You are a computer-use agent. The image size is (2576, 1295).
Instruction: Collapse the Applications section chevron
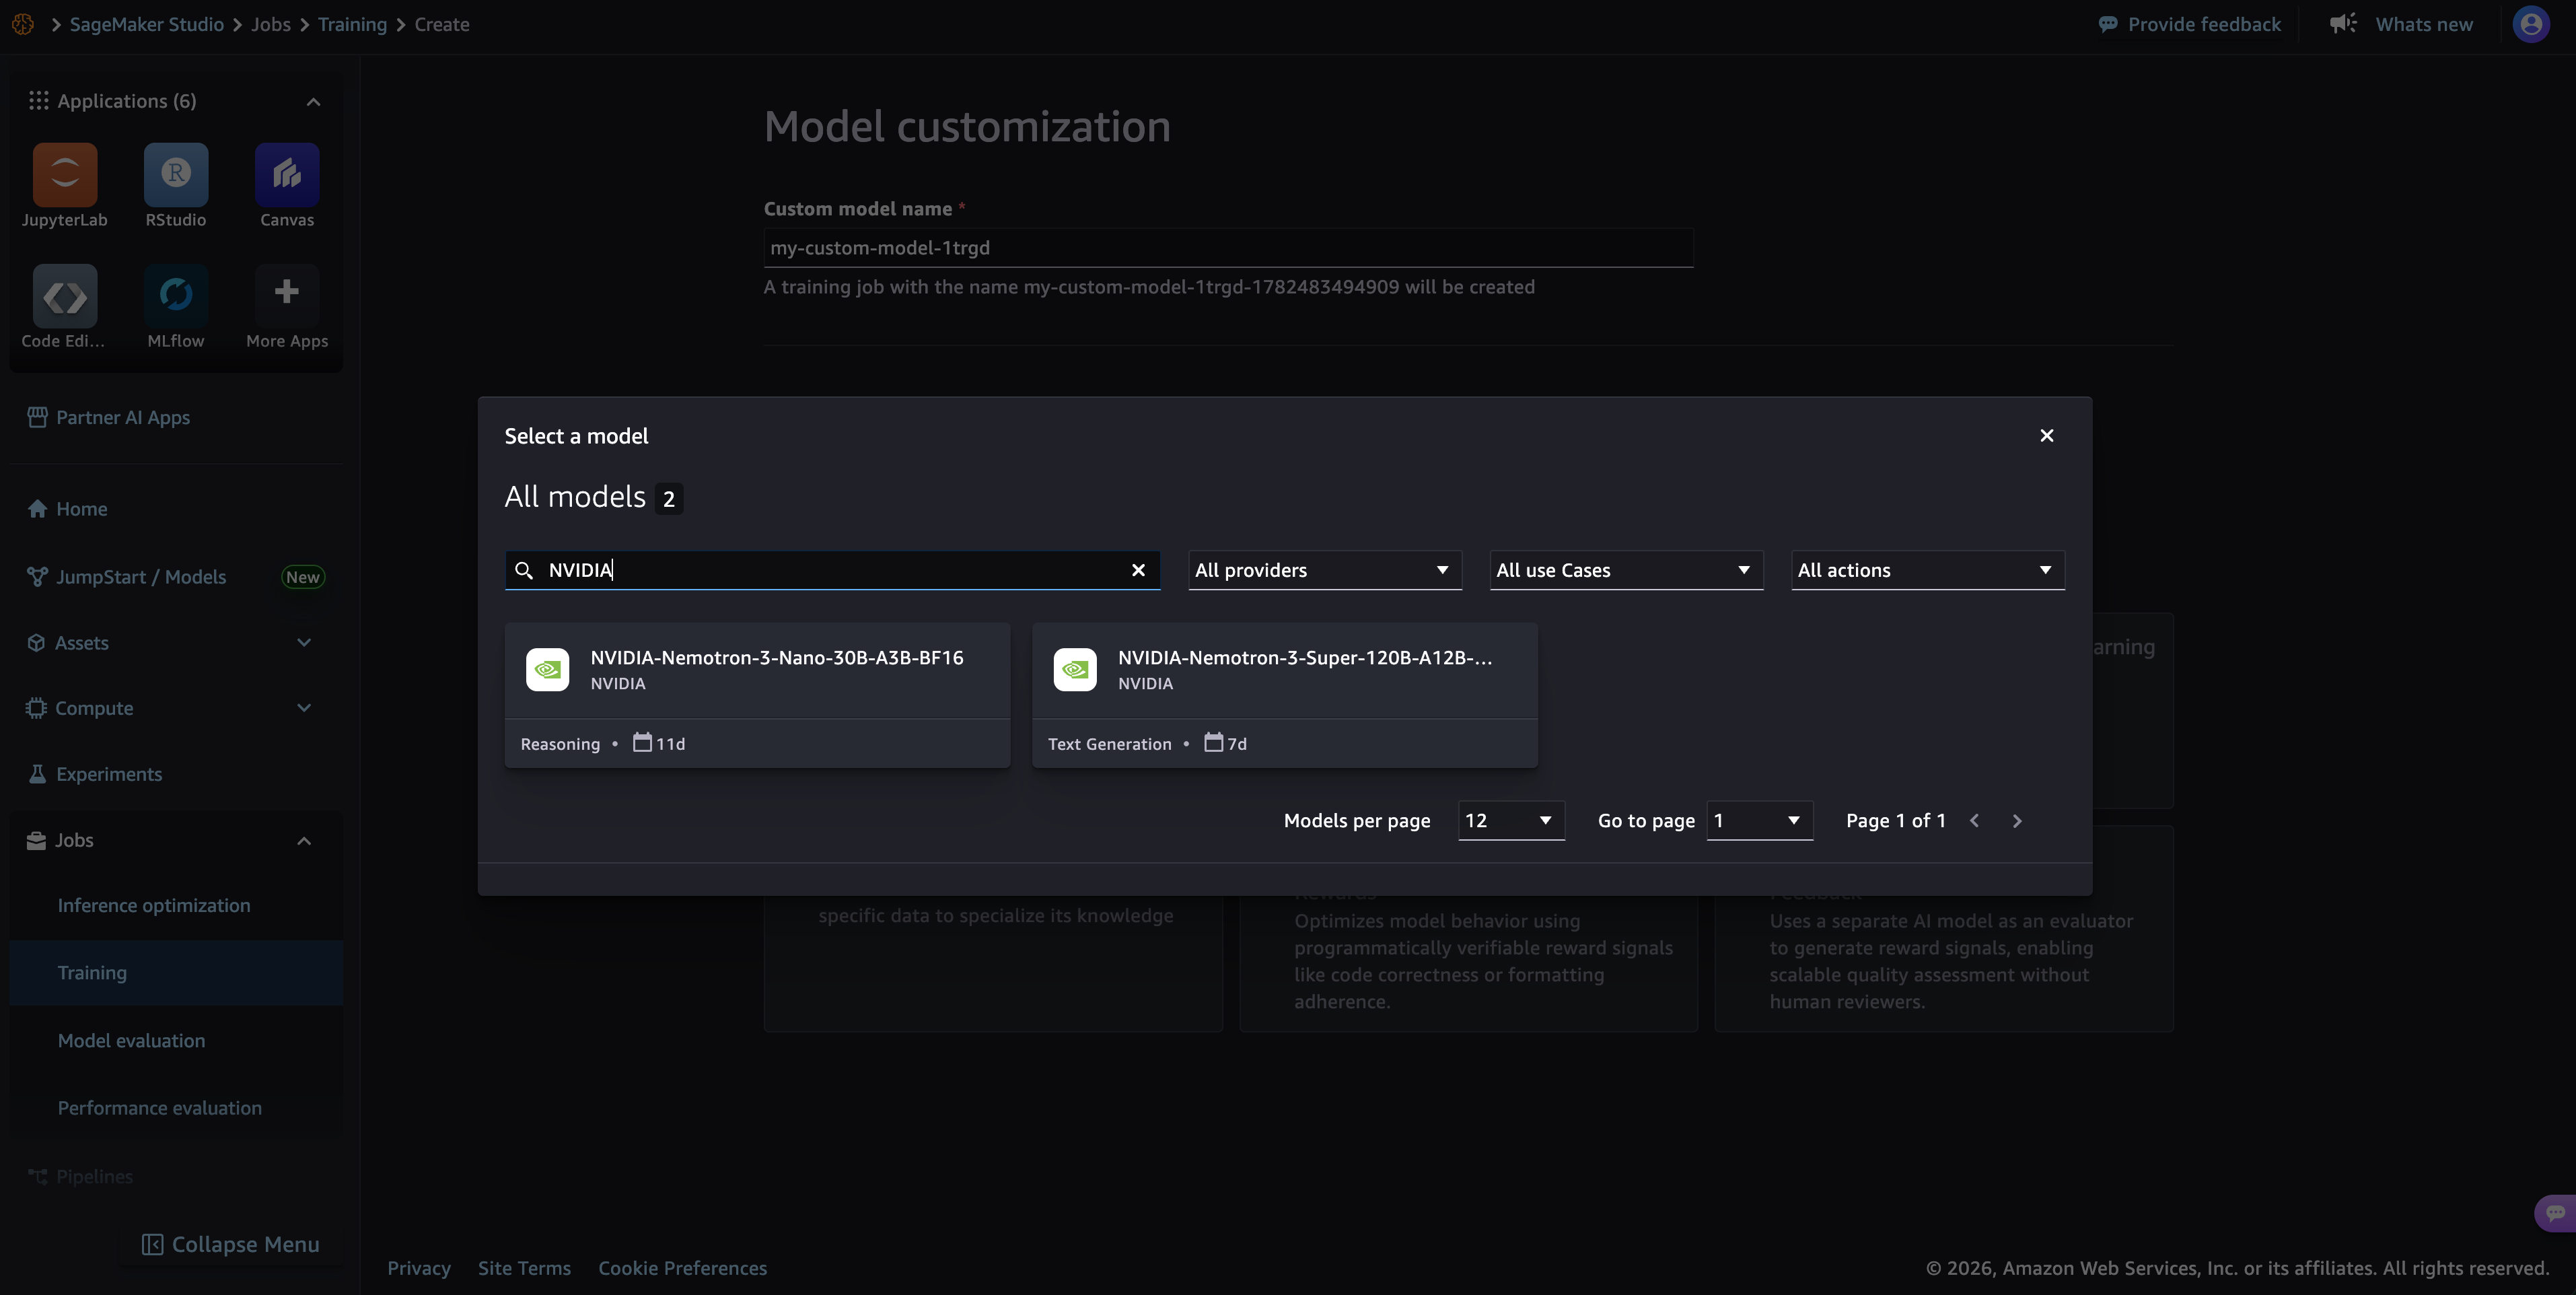pyautogui.click(x=313, y=102)
